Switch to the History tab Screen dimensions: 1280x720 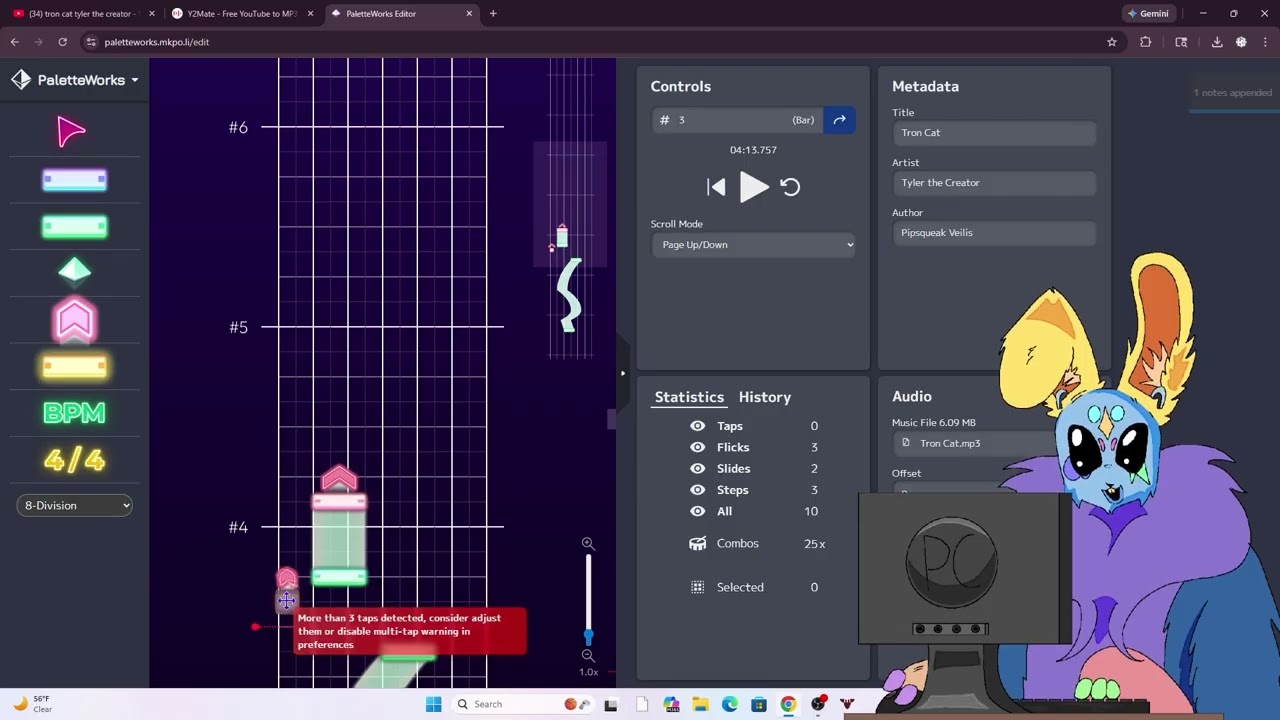(765, 397)
